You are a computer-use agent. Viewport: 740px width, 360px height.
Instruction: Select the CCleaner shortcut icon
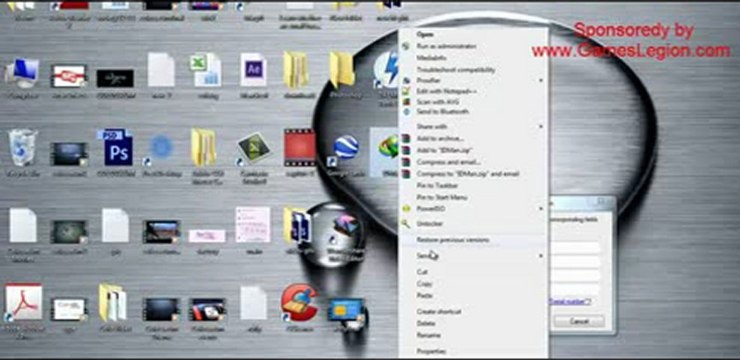pos(299,302)
